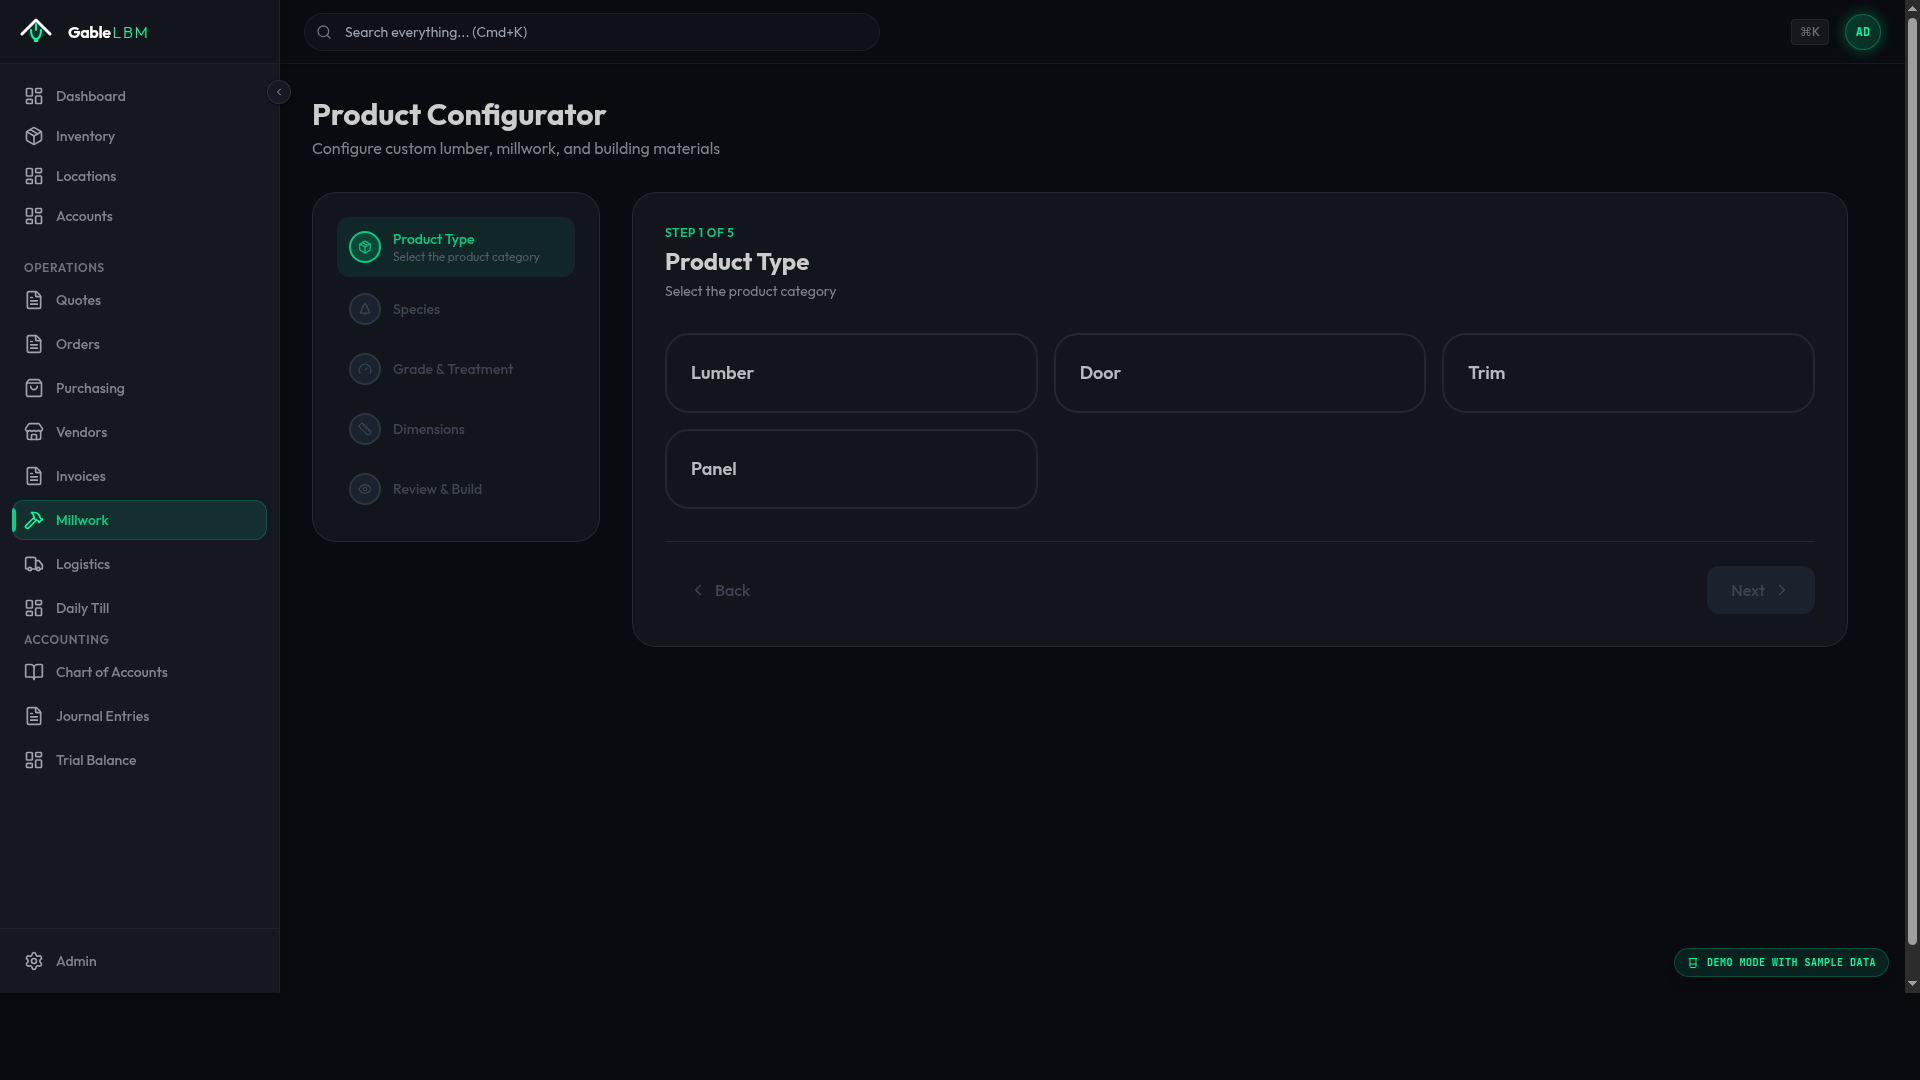1920x1080 pixels.
Task: Go back using the Back chevron
Action: (x=698, y=590)
